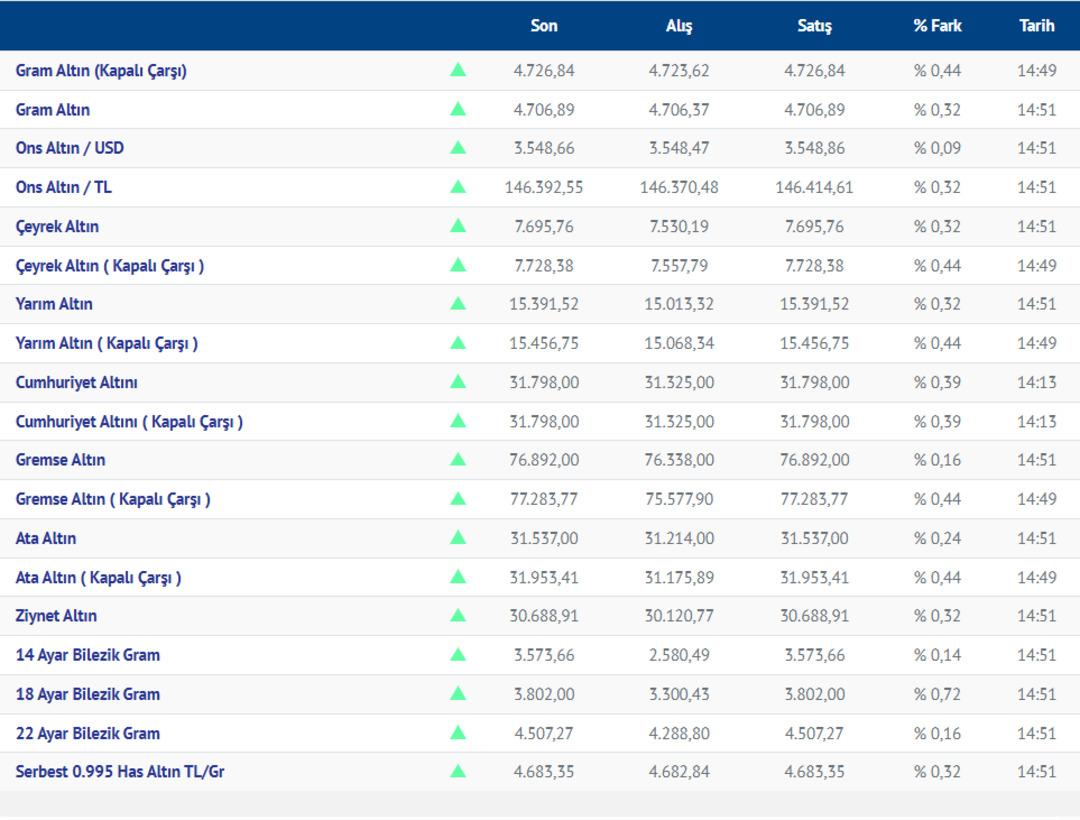Viewport: 1080px width, 820px height.
Task: Select Alış value 4.288,80
Action: click(x=679, y=734)
